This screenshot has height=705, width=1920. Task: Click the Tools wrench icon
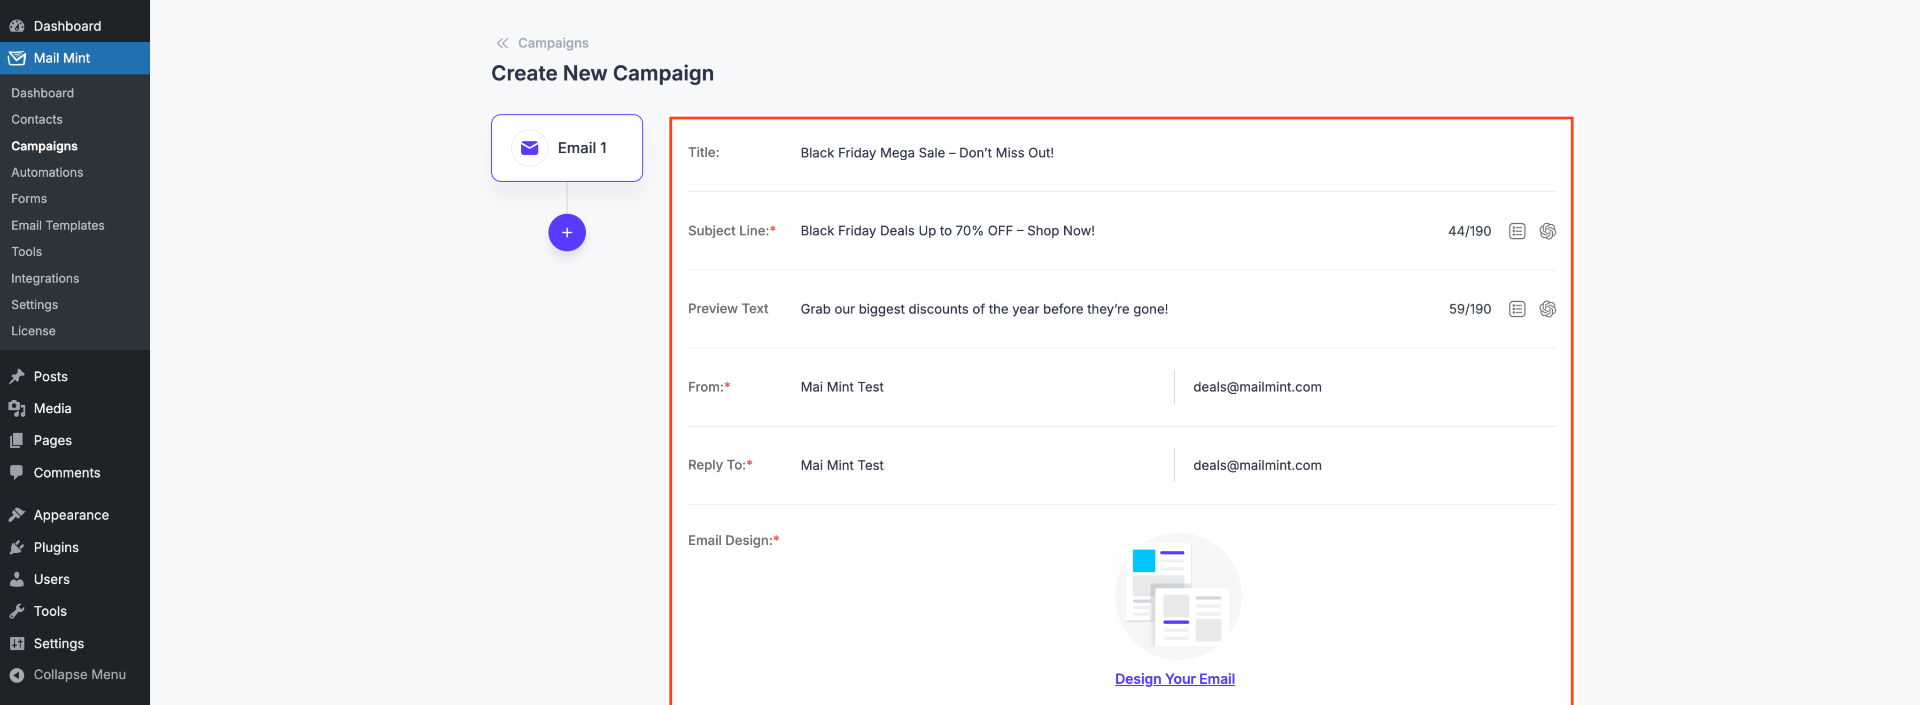click(17, 611)
